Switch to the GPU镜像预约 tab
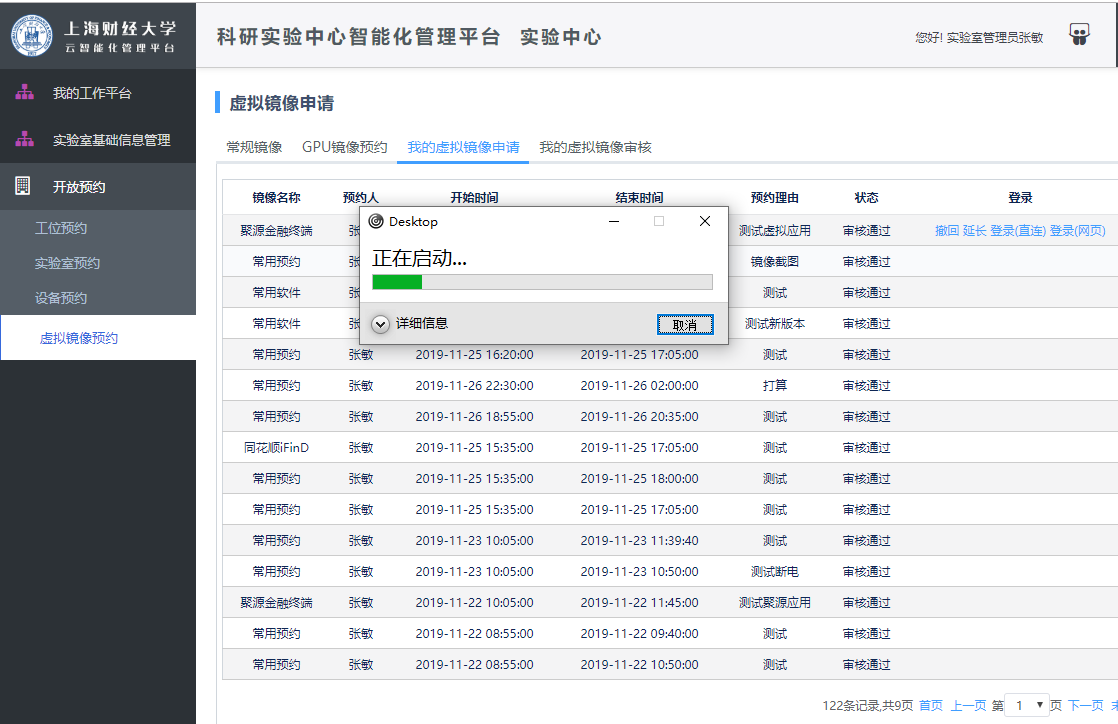Viewport: 1118px width, 724px height. [344, 147]
